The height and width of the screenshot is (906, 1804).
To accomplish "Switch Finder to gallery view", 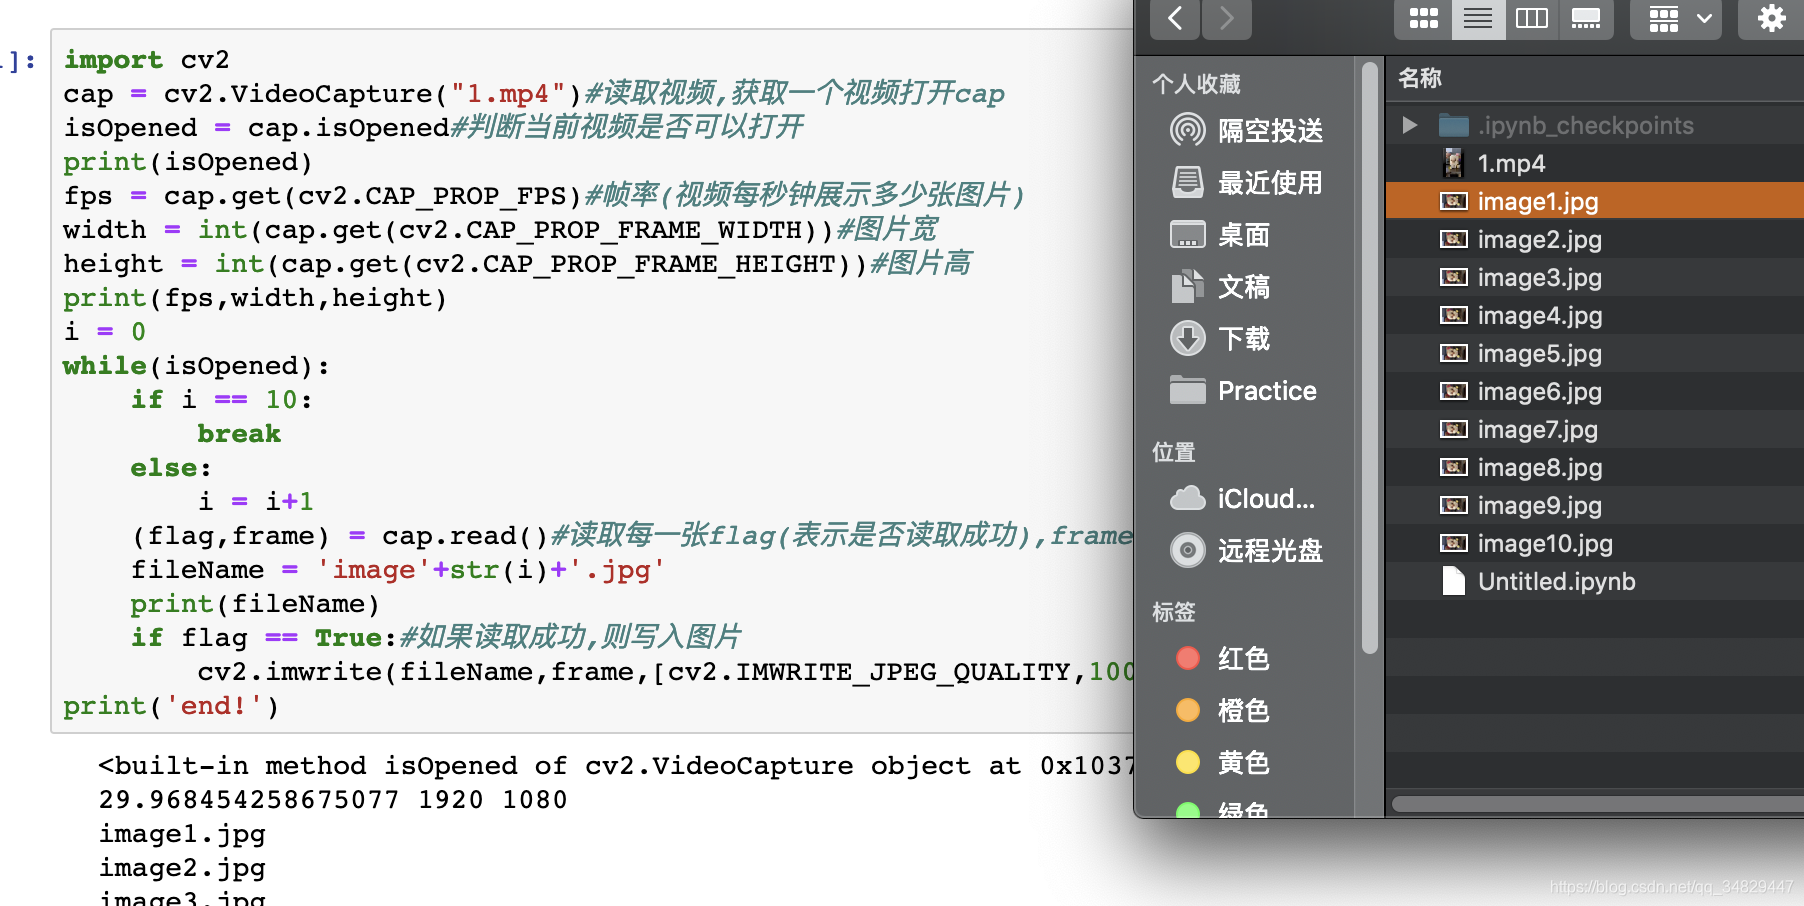I will (1586, 18).
